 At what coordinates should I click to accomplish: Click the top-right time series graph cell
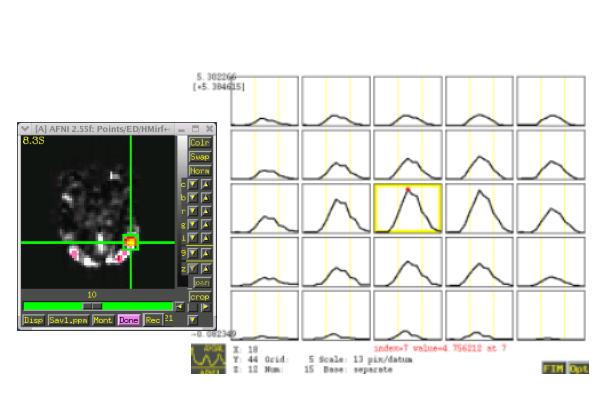(x=551, y=101)
